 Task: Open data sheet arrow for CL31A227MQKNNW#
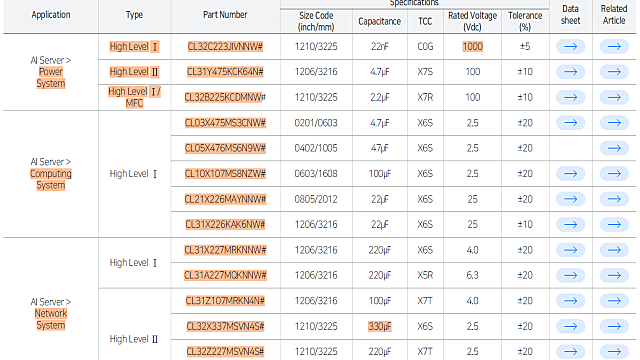[x=570, y=275]
